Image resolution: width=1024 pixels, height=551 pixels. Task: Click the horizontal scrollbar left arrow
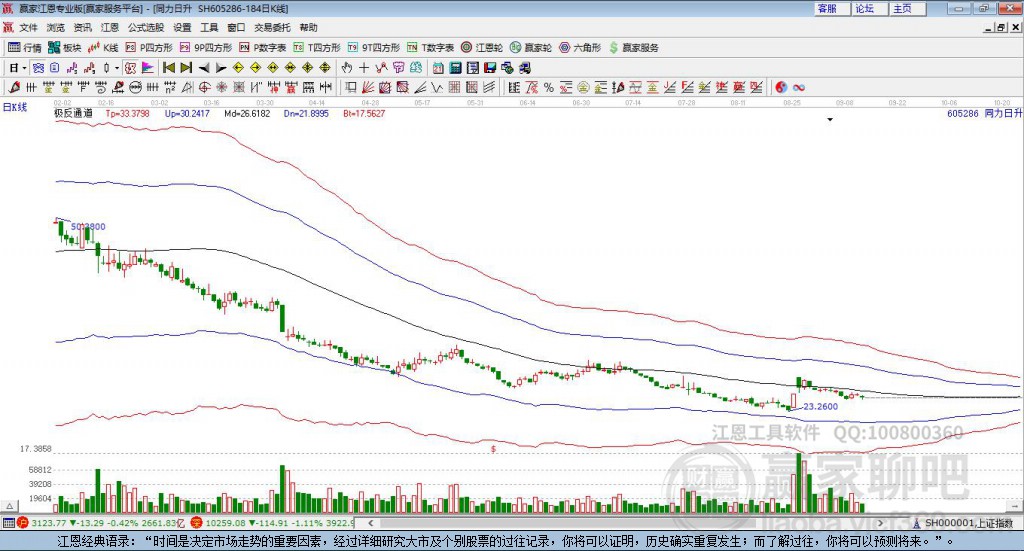370,523
